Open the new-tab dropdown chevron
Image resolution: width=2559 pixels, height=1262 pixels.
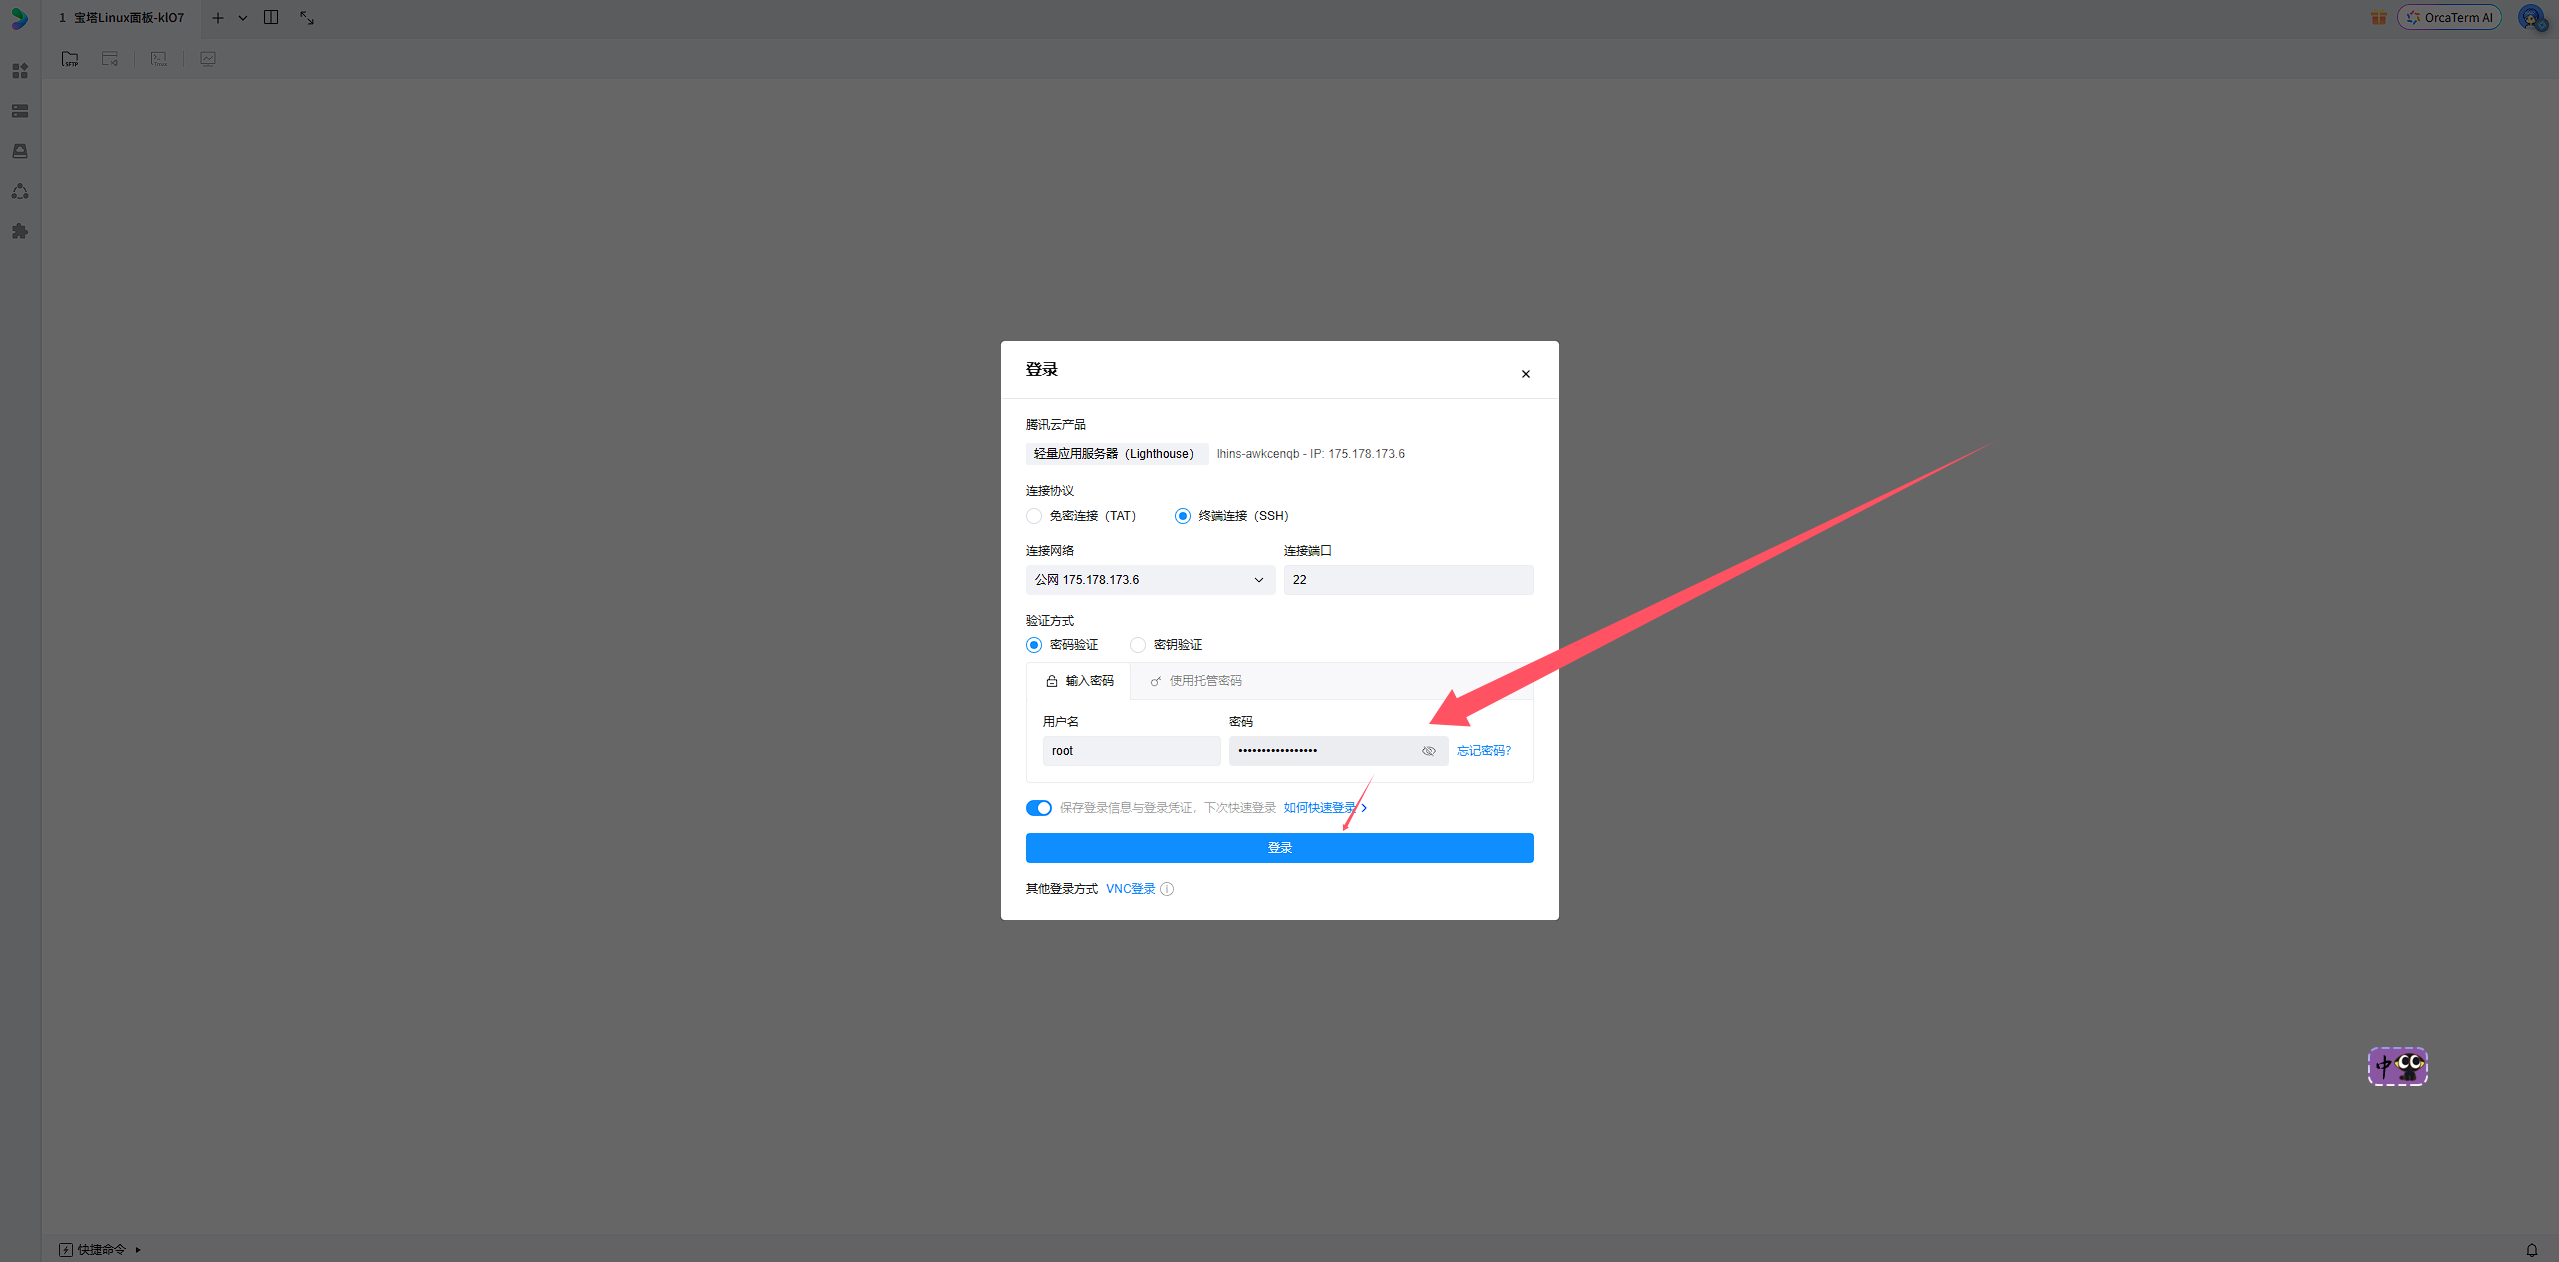[x=243, y=18]
